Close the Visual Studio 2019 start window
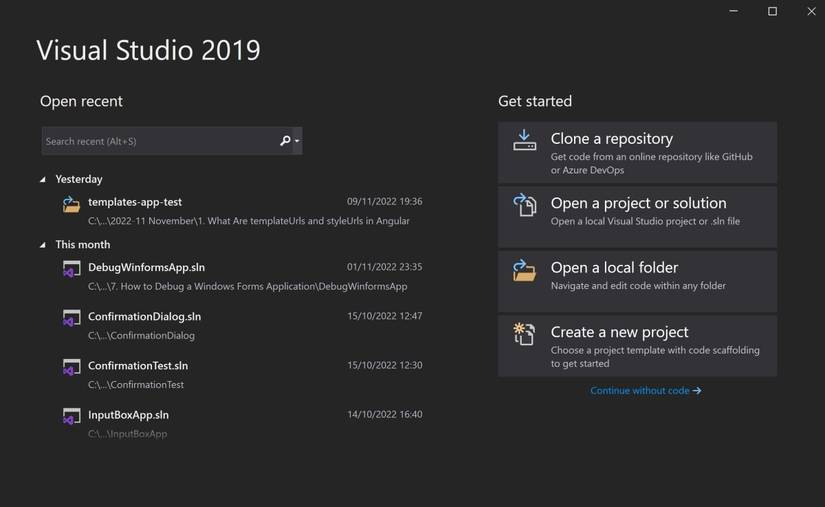The image size is (825, 507). tap(811, 11)
